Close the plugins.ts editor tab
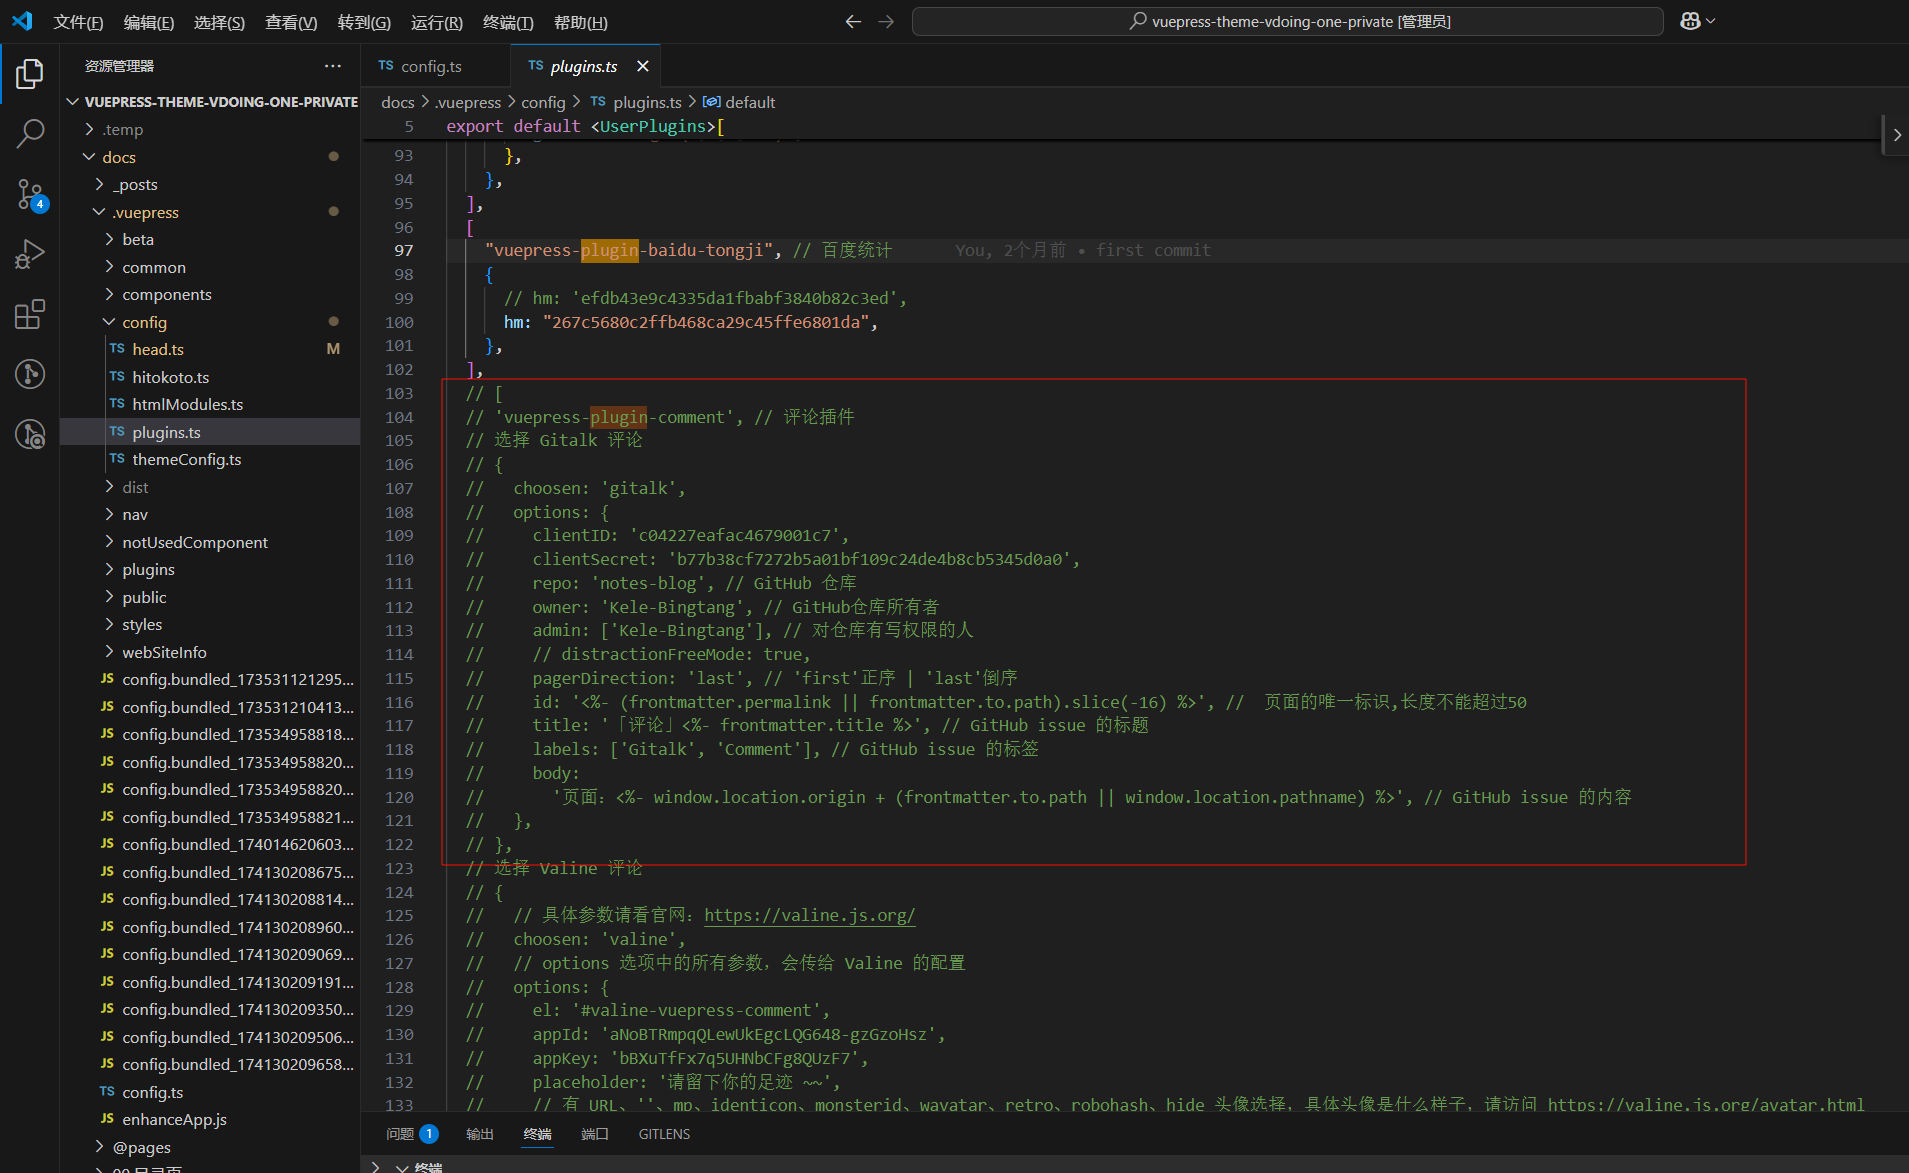1909x1173 pixels. point(643,66)
